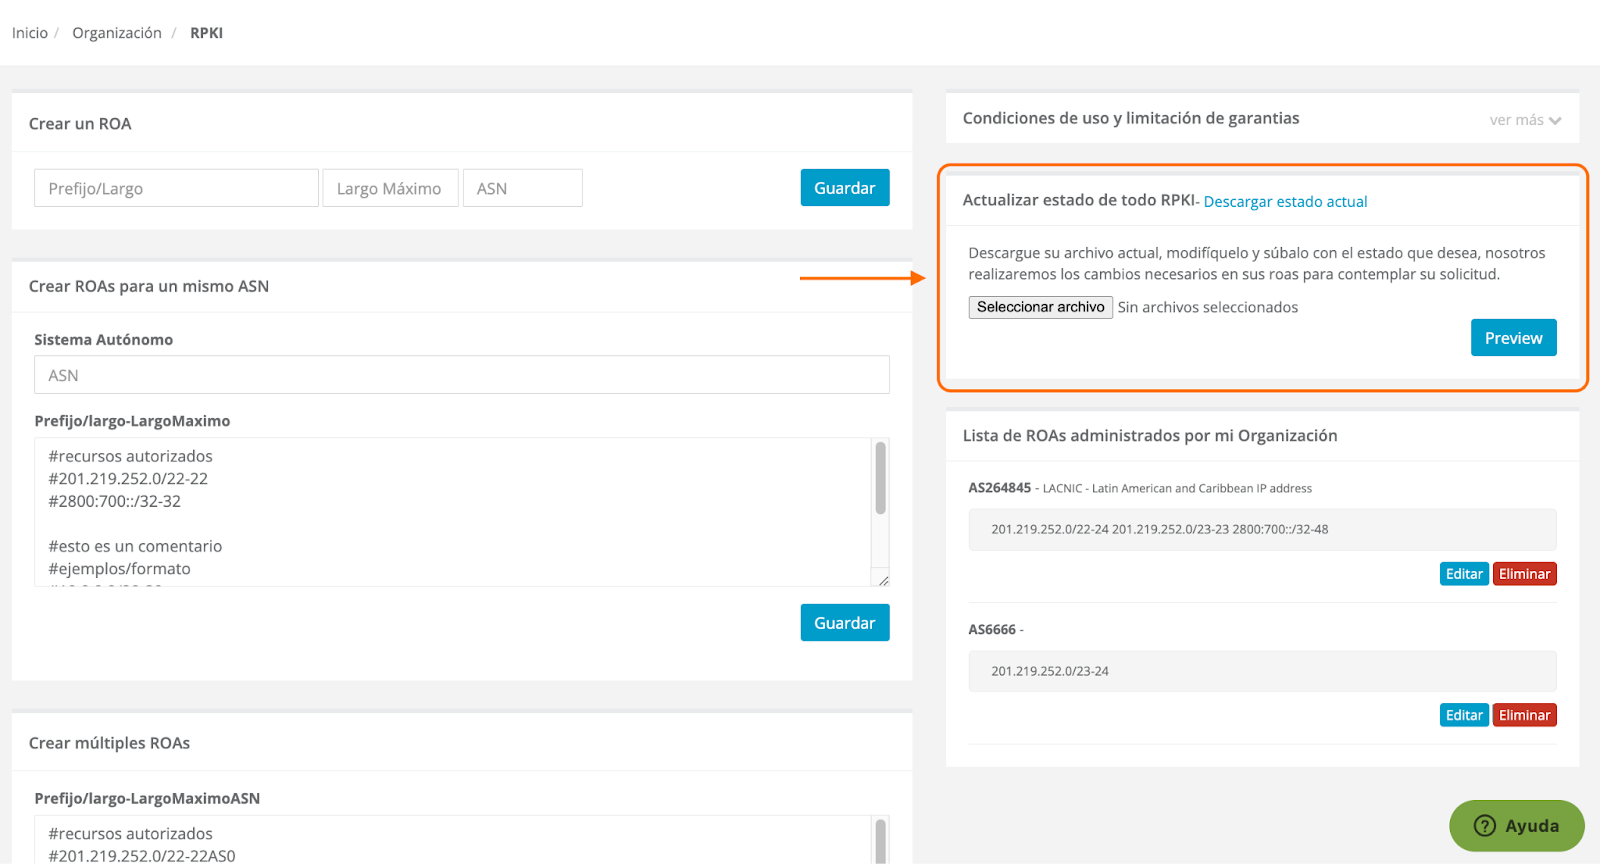Image resolution: width=1600 pixels, height=864 pixels.
Task: Focus the Largo Máximo field
Action: tap(390, 188)
